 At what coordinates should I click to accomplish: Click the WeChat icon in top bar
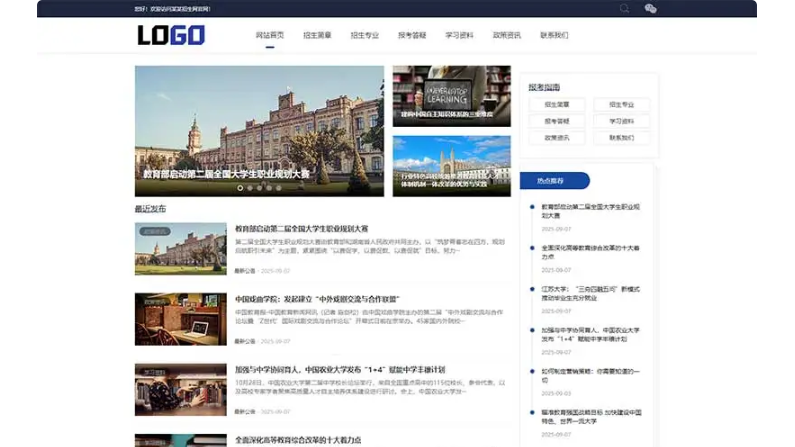[650, 8]
